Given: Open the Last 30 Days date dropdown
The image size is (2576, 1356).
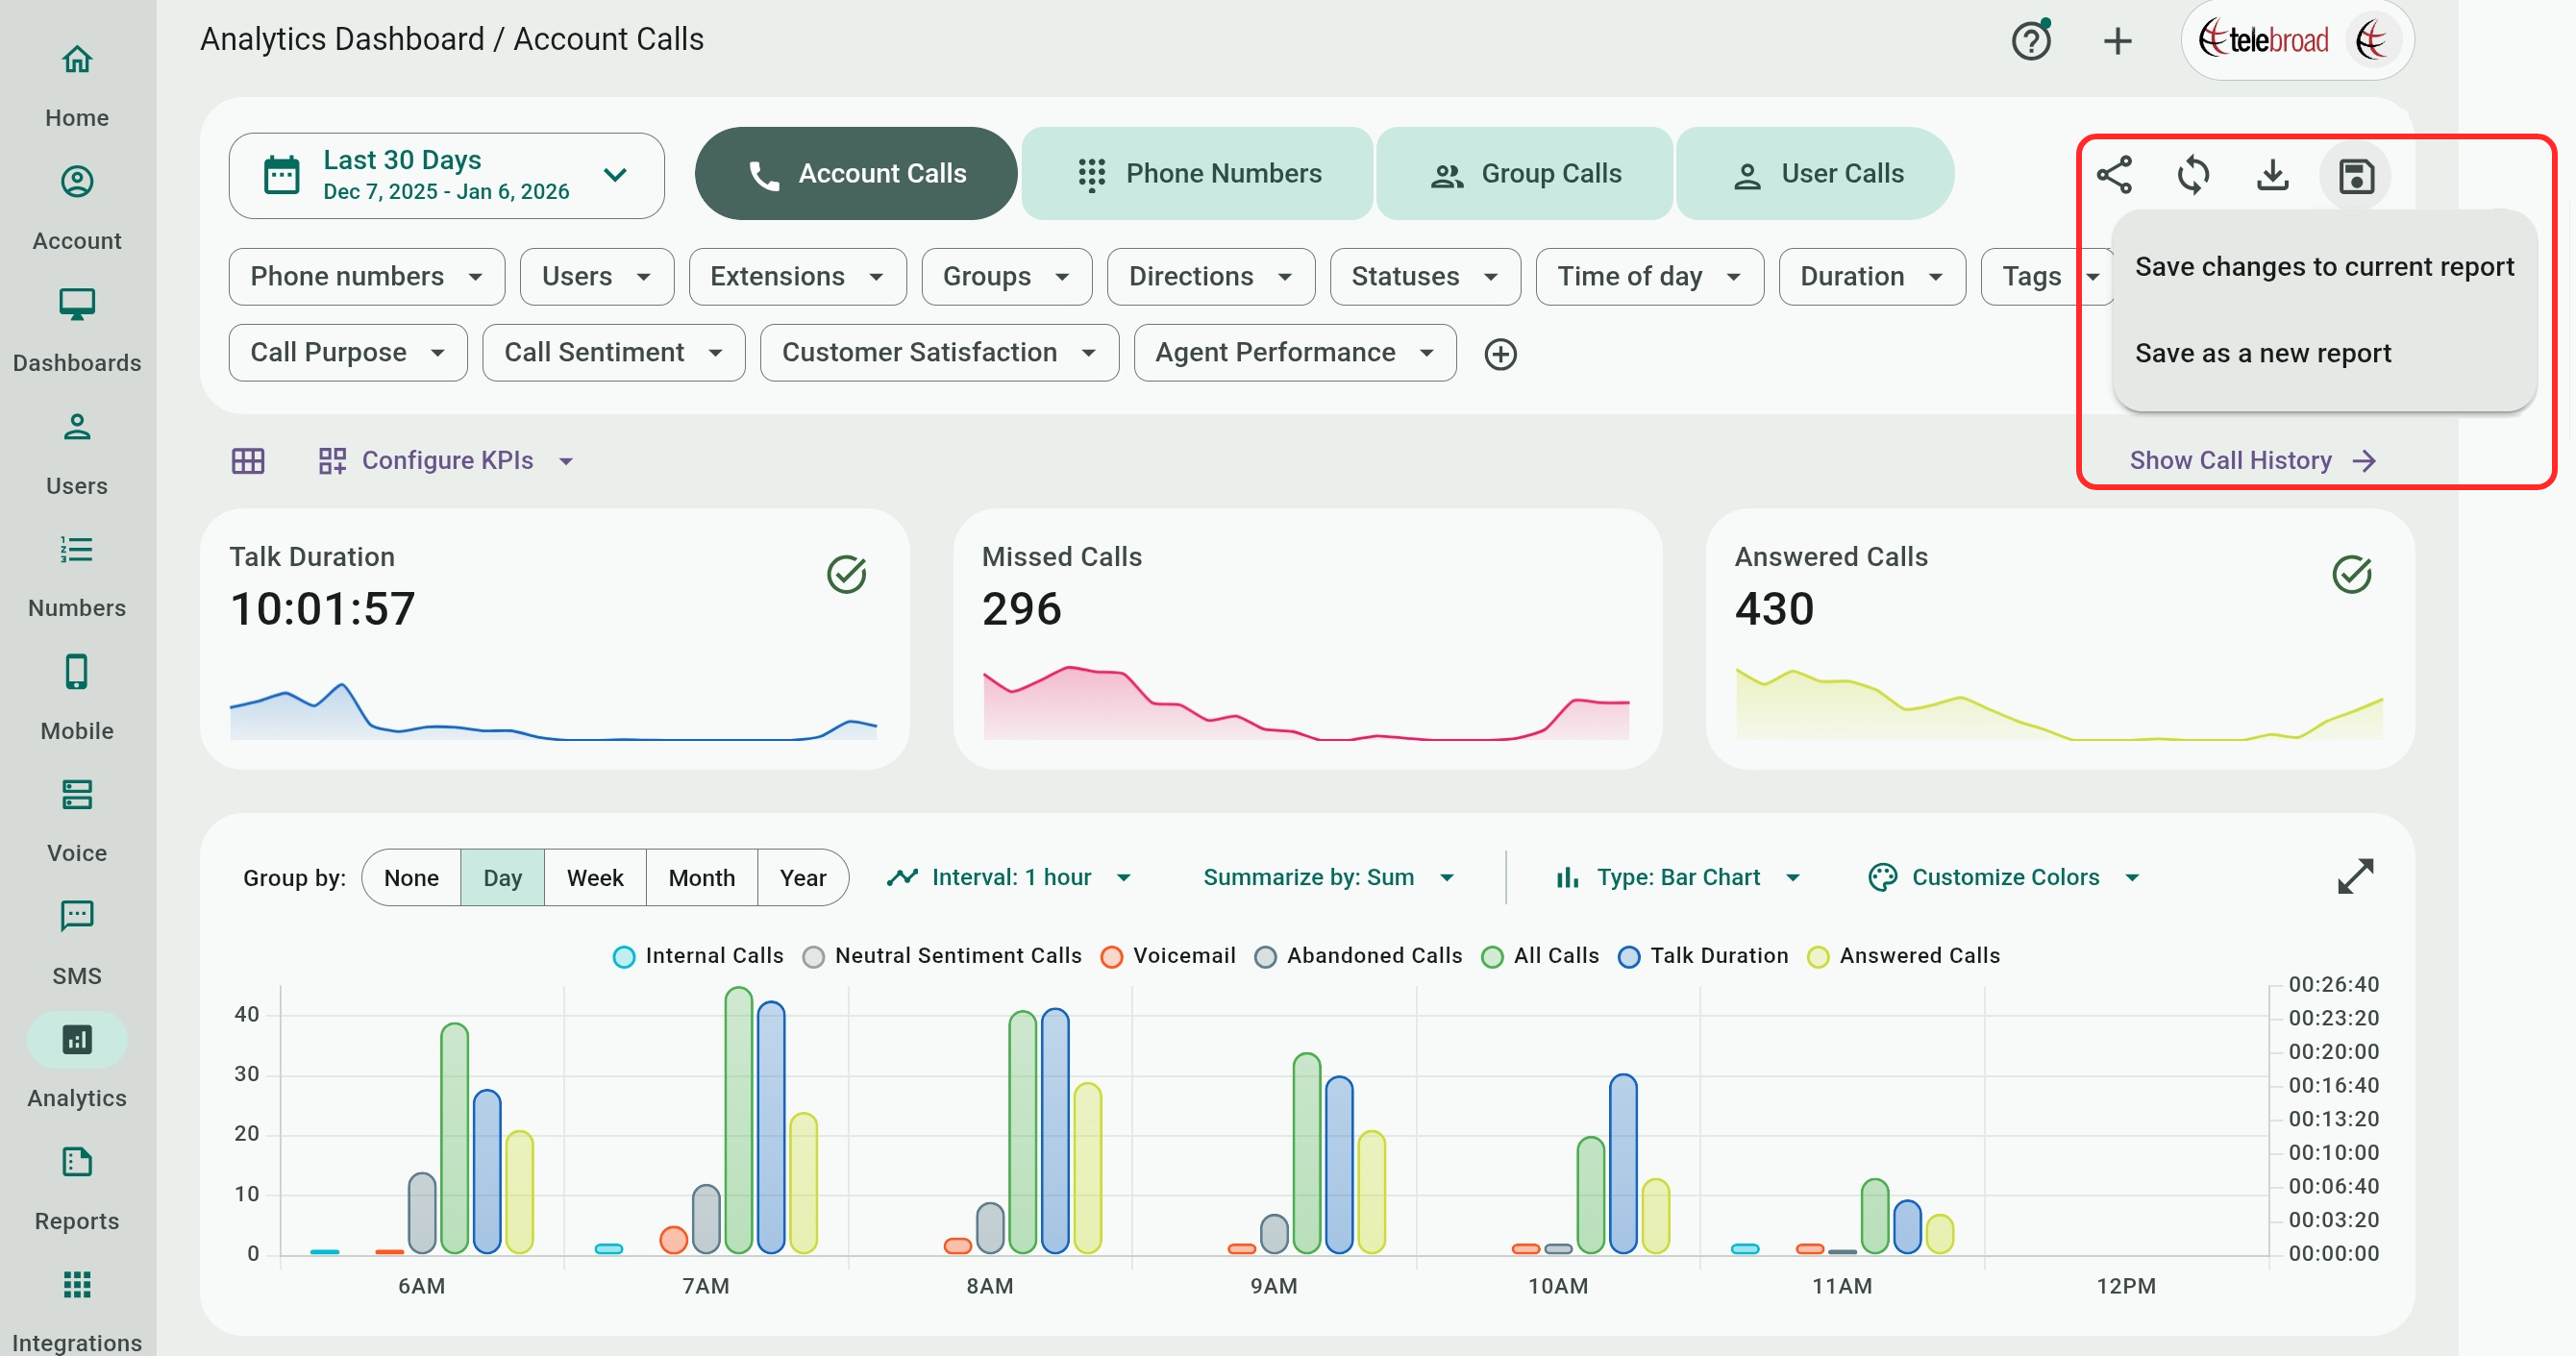Looking at the screenshot, I should pyautogui.click(x=446, y=175).
